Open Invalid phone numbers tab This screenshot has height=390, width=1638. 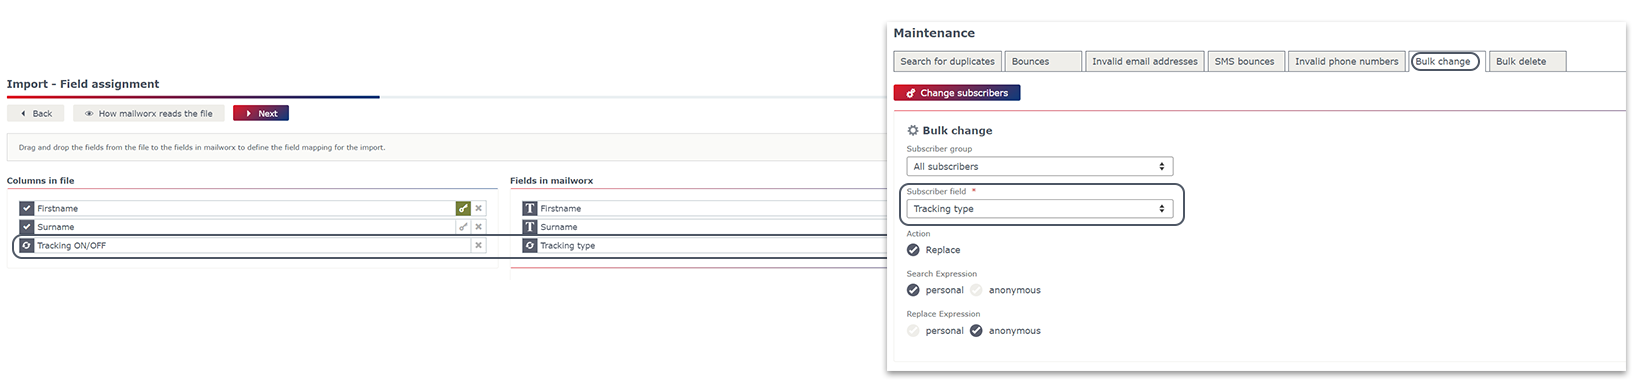(x=1347, y=61)
